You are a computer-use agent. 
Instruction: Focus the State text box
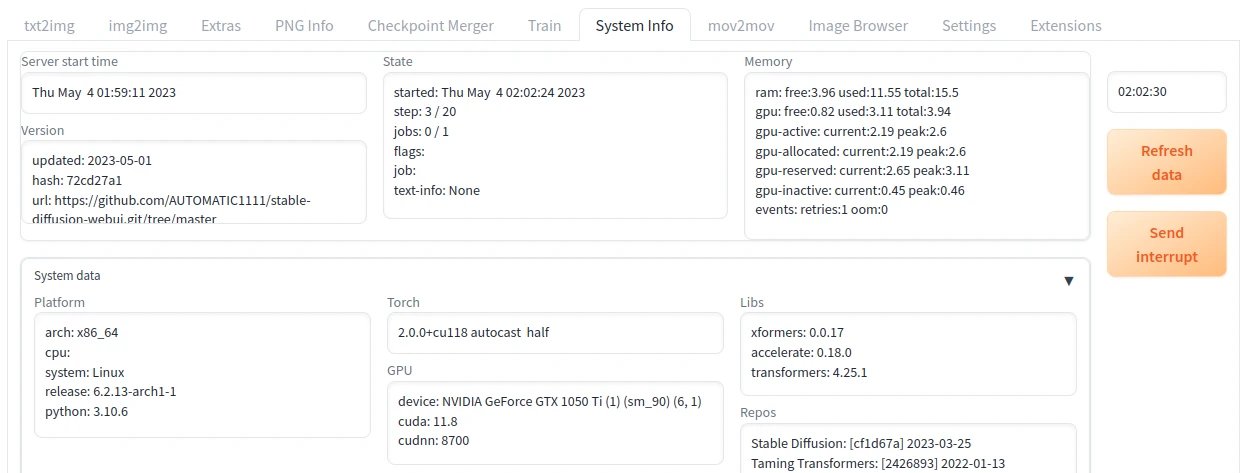click(x=555, y=145)
